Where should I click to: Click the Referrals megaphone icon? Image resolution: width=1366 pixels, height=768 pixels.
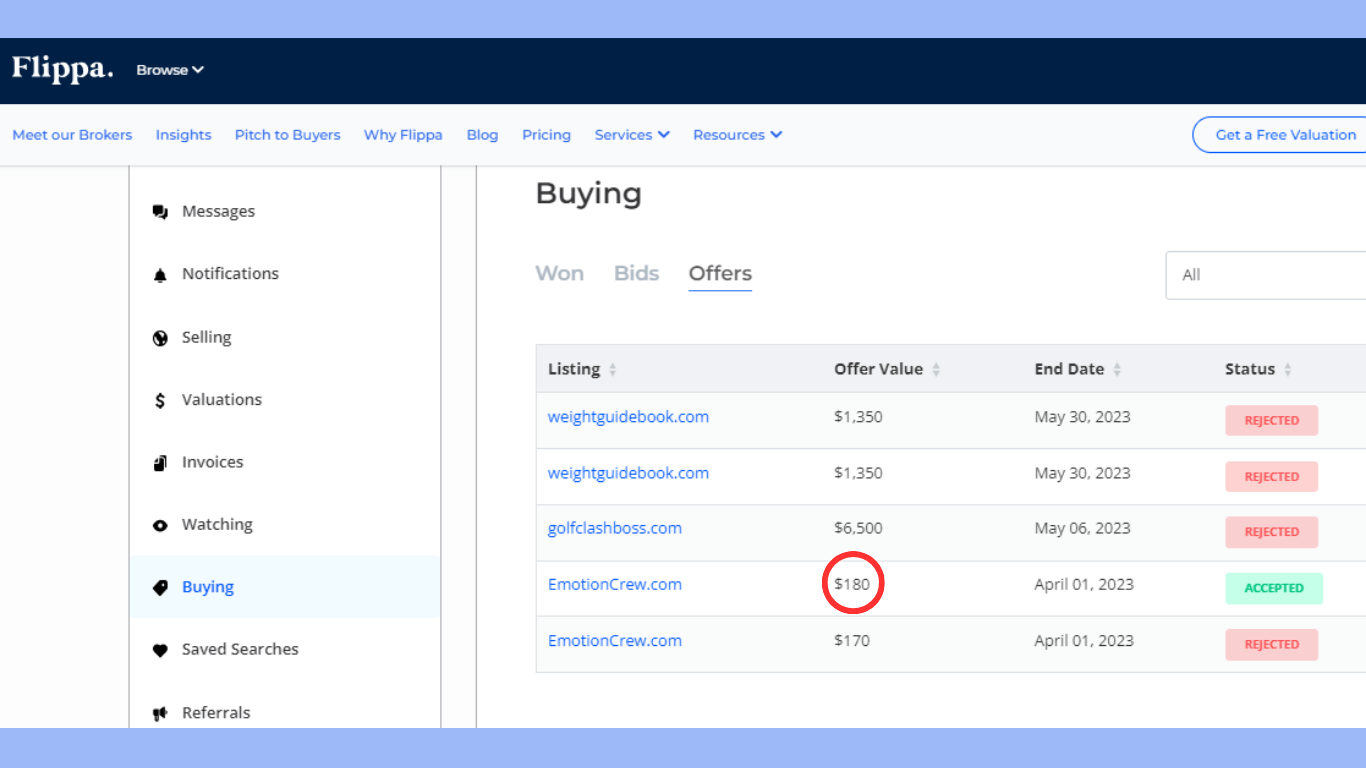pos(160,712)
